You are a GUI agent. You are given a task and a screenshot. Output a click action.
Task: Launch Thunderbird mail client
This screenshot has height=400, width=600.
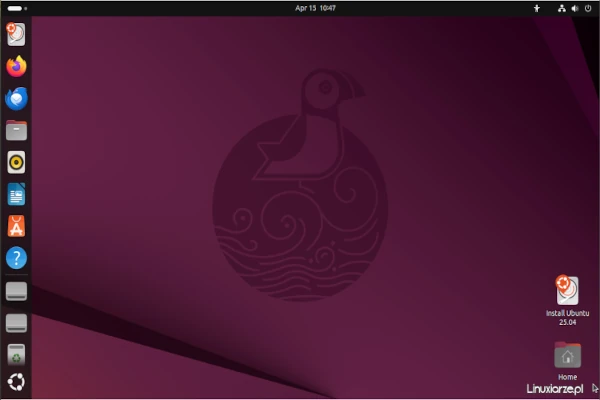[16, 98]
